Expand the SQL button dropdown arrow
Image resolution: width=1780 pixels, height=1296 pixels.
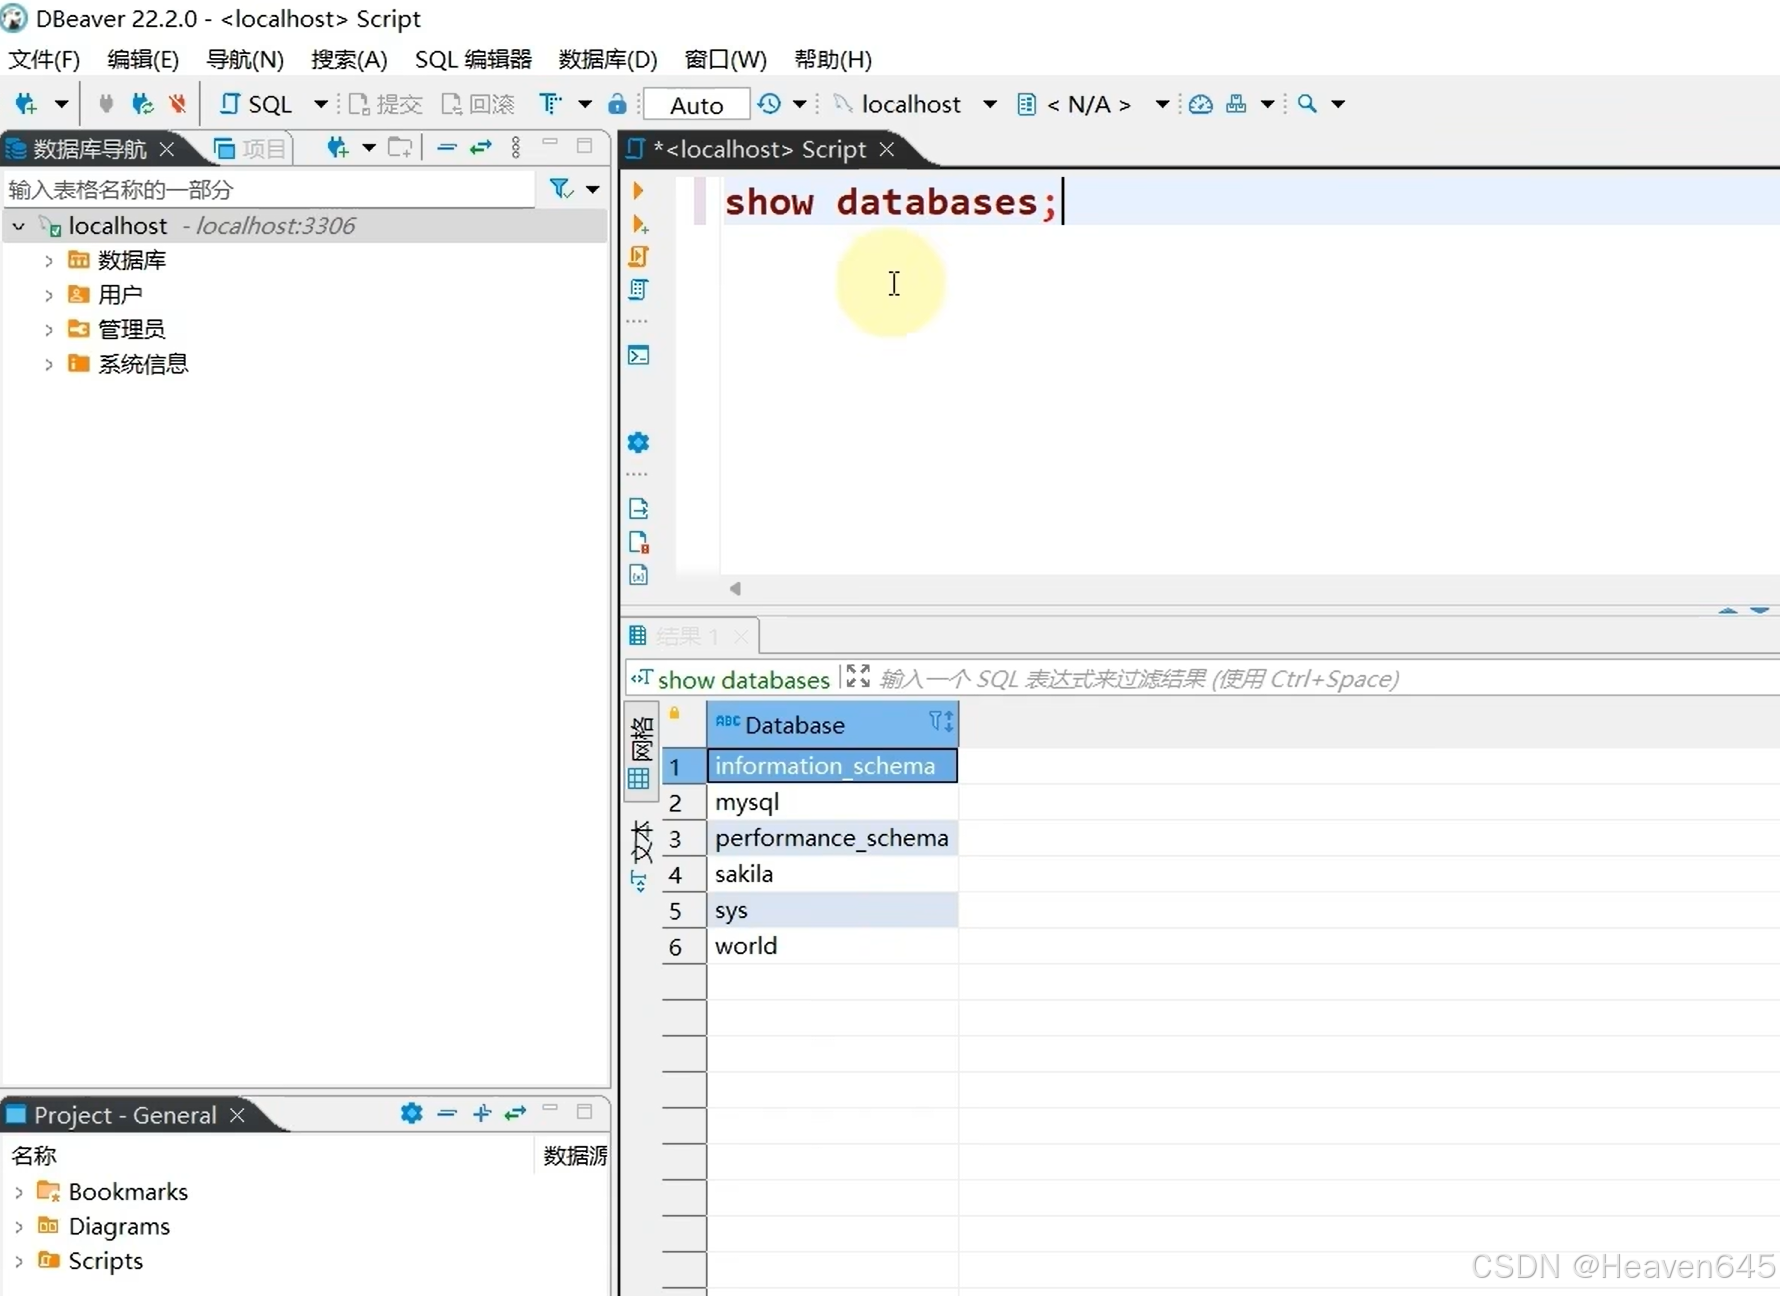pyautogui.click(x=320, y=104)
